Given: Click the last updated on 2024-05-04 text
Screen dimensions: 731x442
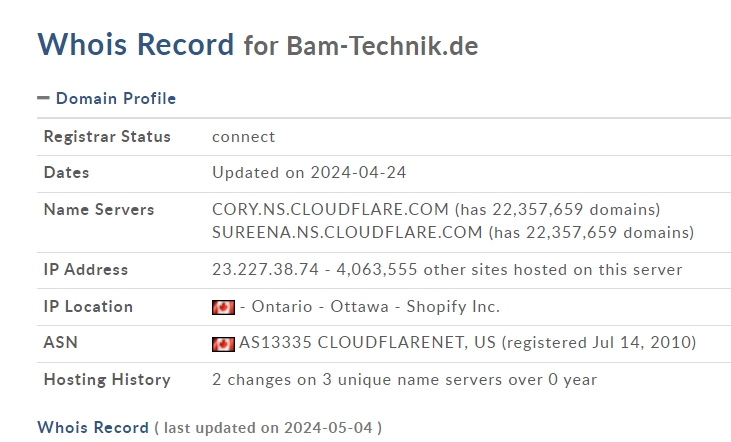Looking at the screenshot, I should coord(268,428).
